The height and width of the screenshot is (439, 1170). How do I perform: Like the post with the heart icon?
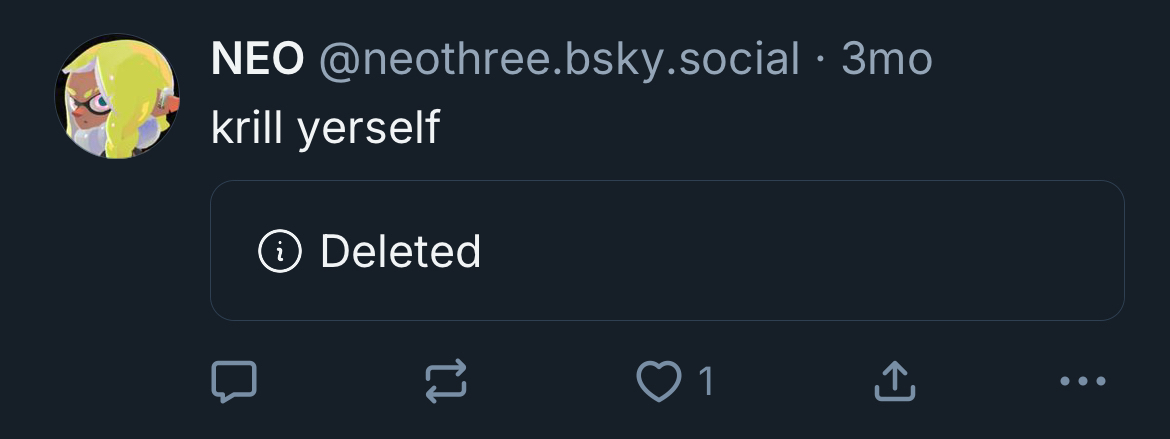[x=659, y=381]
